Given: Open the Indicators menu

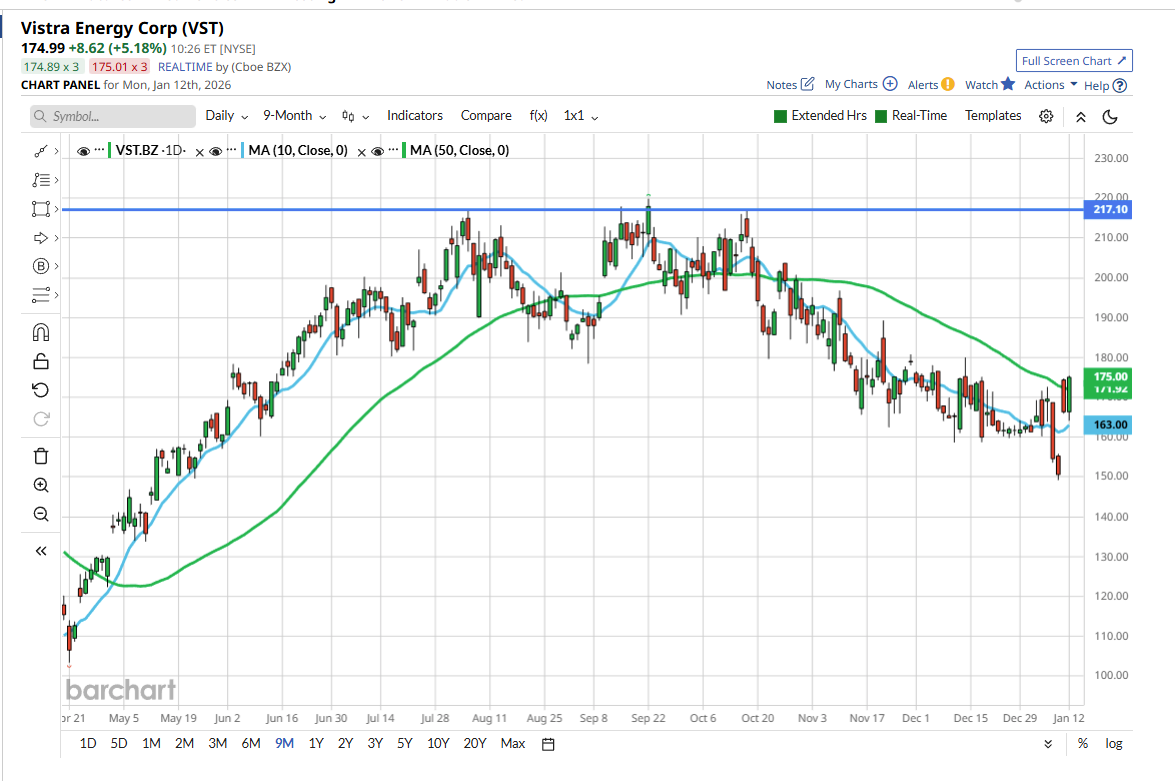Looking at the screenshot, I should (415, 116).
